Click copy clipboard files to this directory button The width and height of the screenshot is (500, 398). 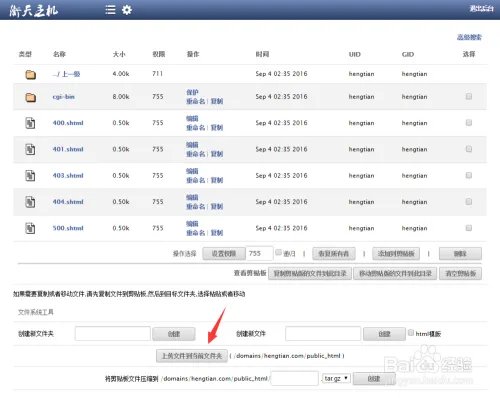tap(310, 274)
